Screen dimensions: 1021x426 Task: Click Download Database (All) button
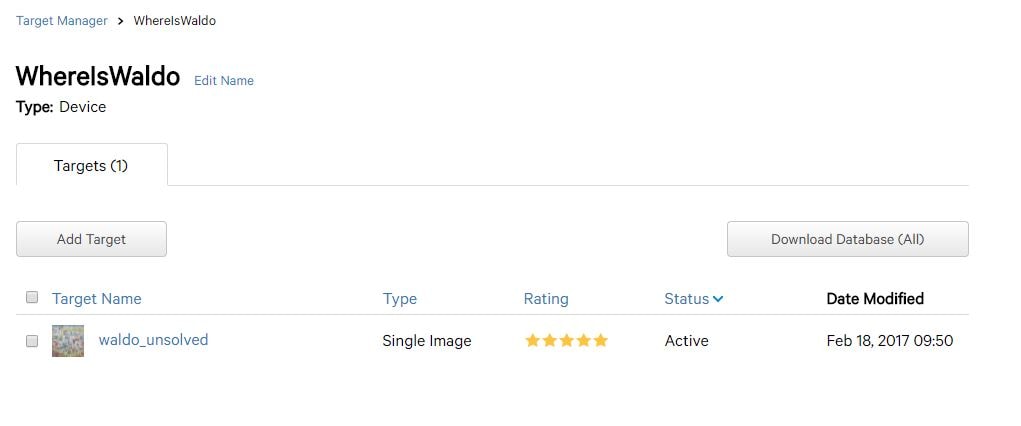coord(848,239)
